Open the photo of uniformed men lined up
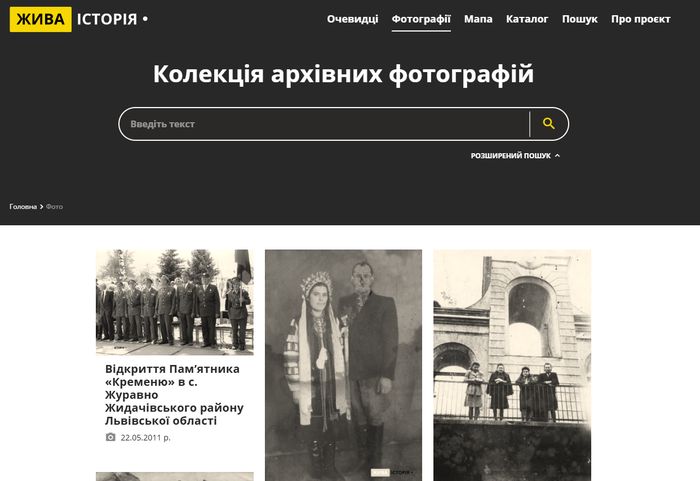Image resolution: width=700 pixels, height=481 pixels. coord(174,301)
